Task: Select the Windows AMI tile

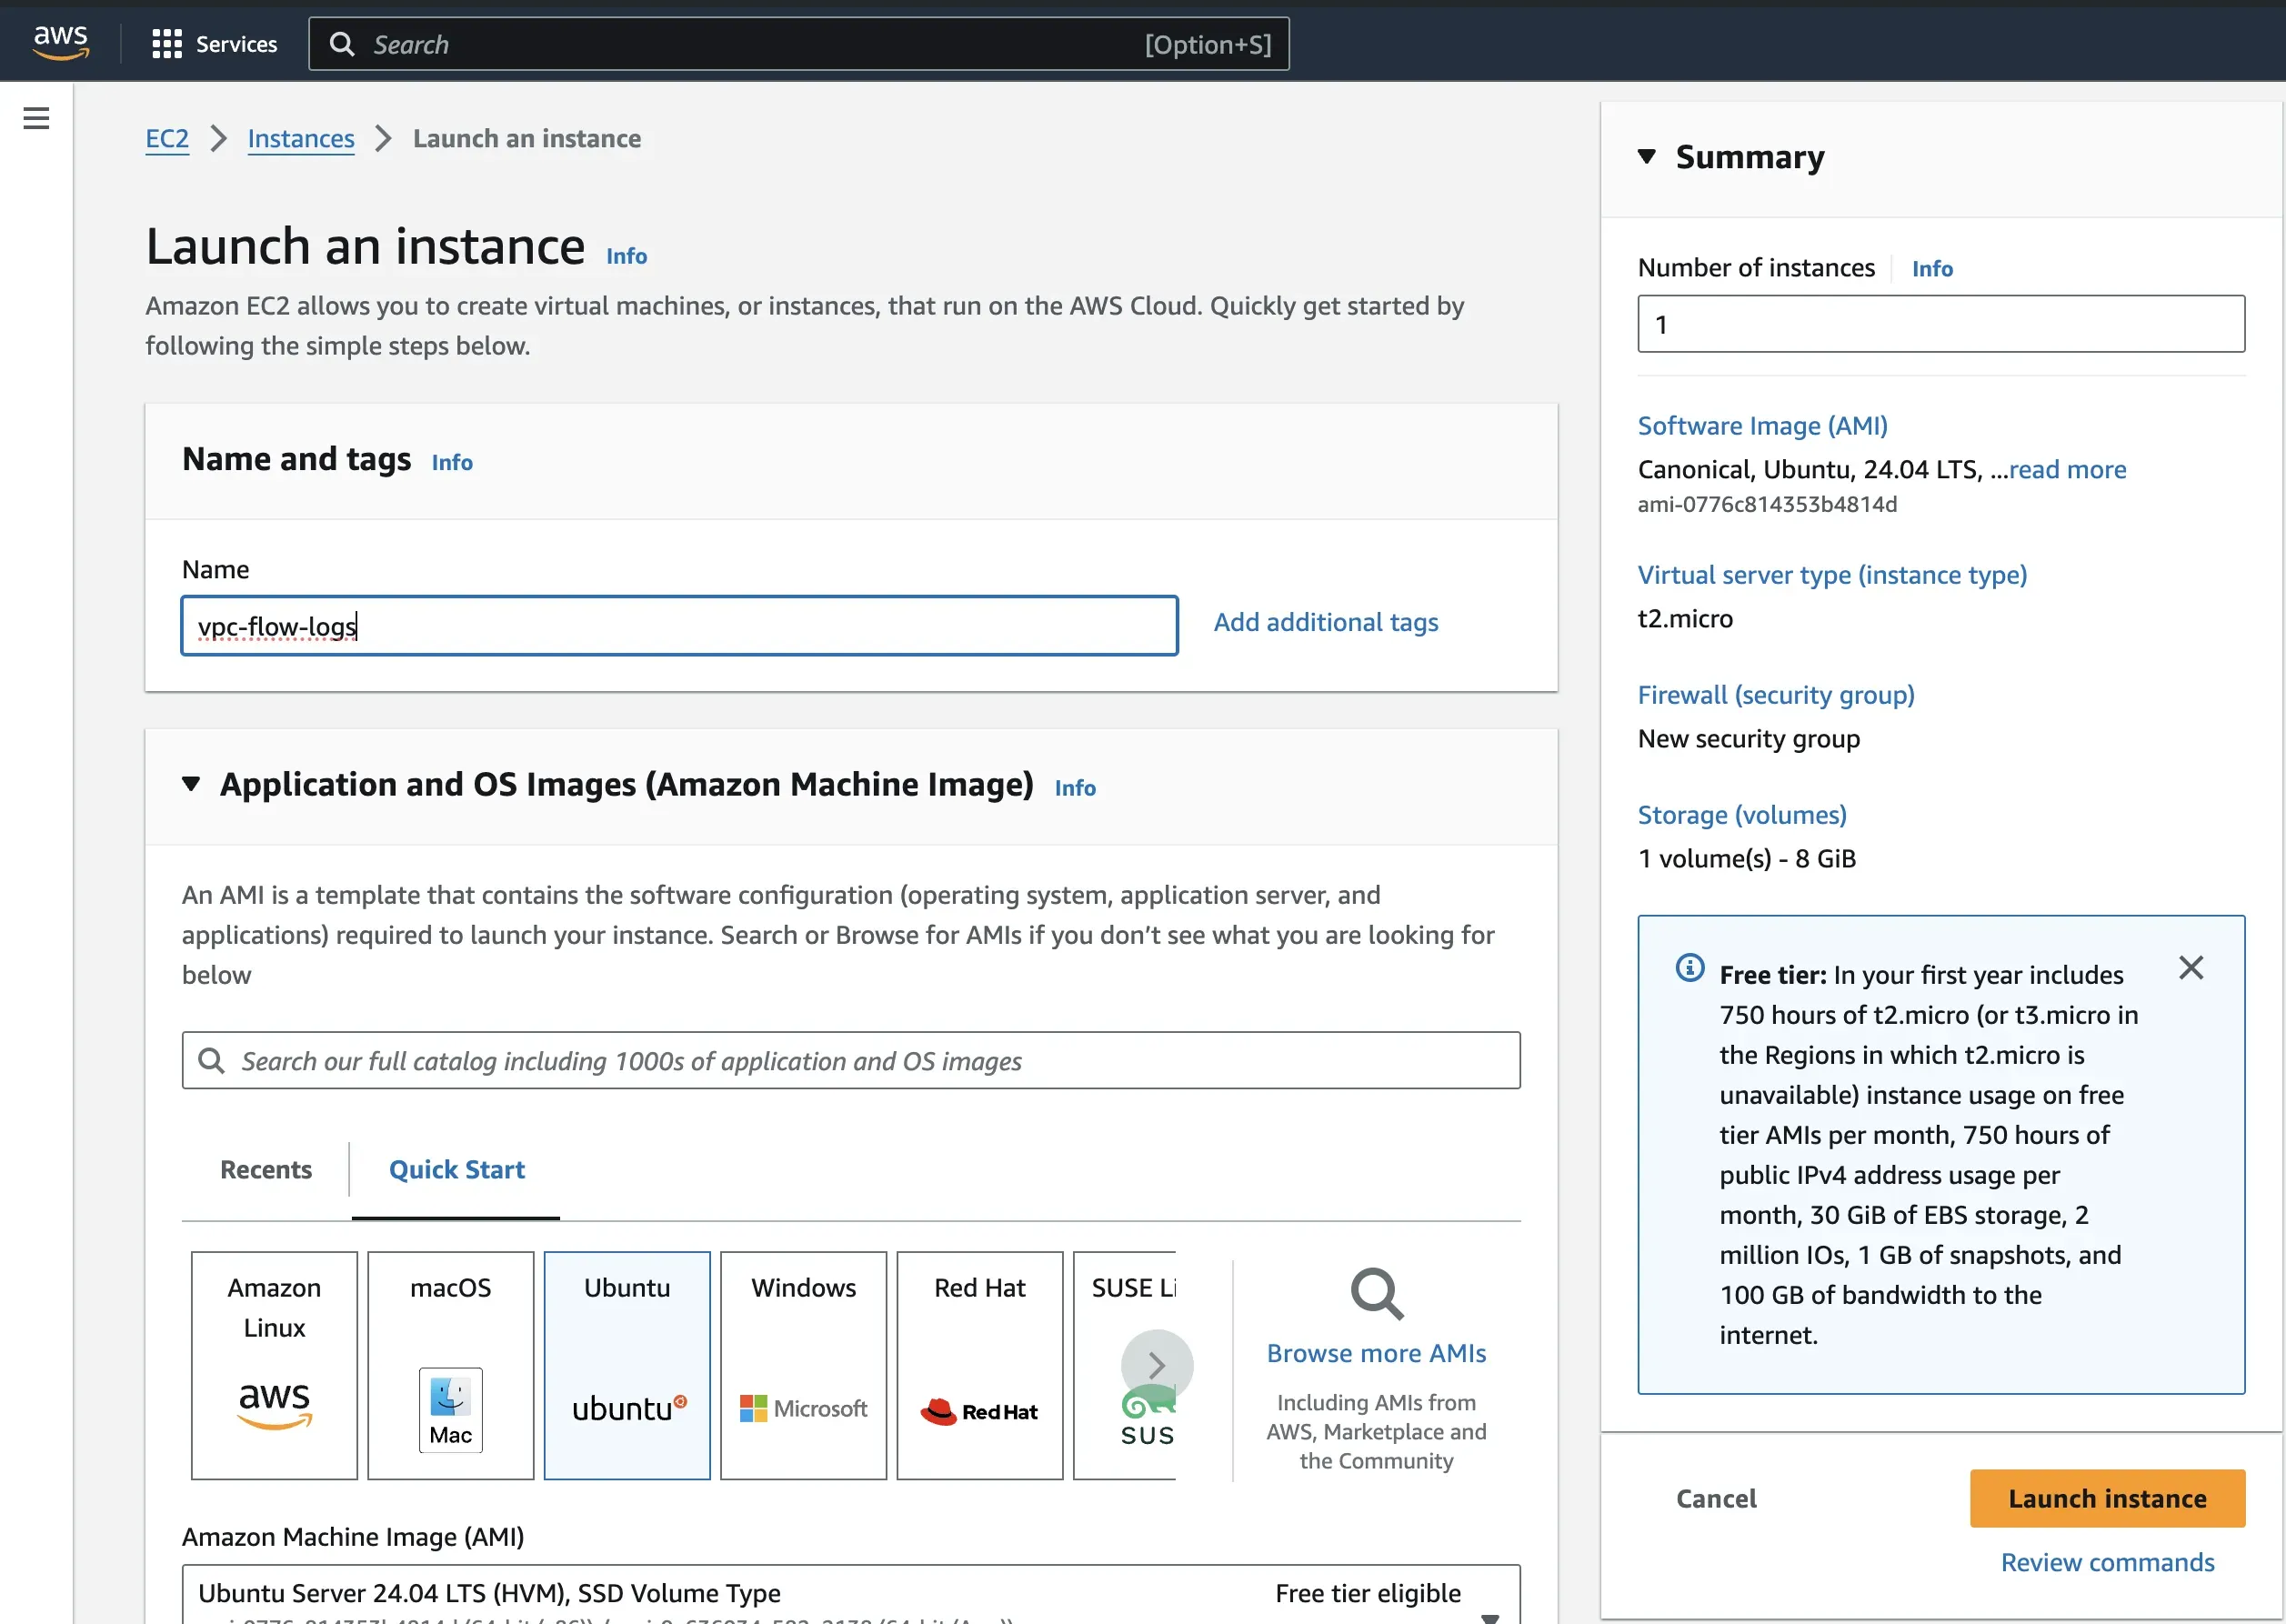Action: [x=803, y=1365]
